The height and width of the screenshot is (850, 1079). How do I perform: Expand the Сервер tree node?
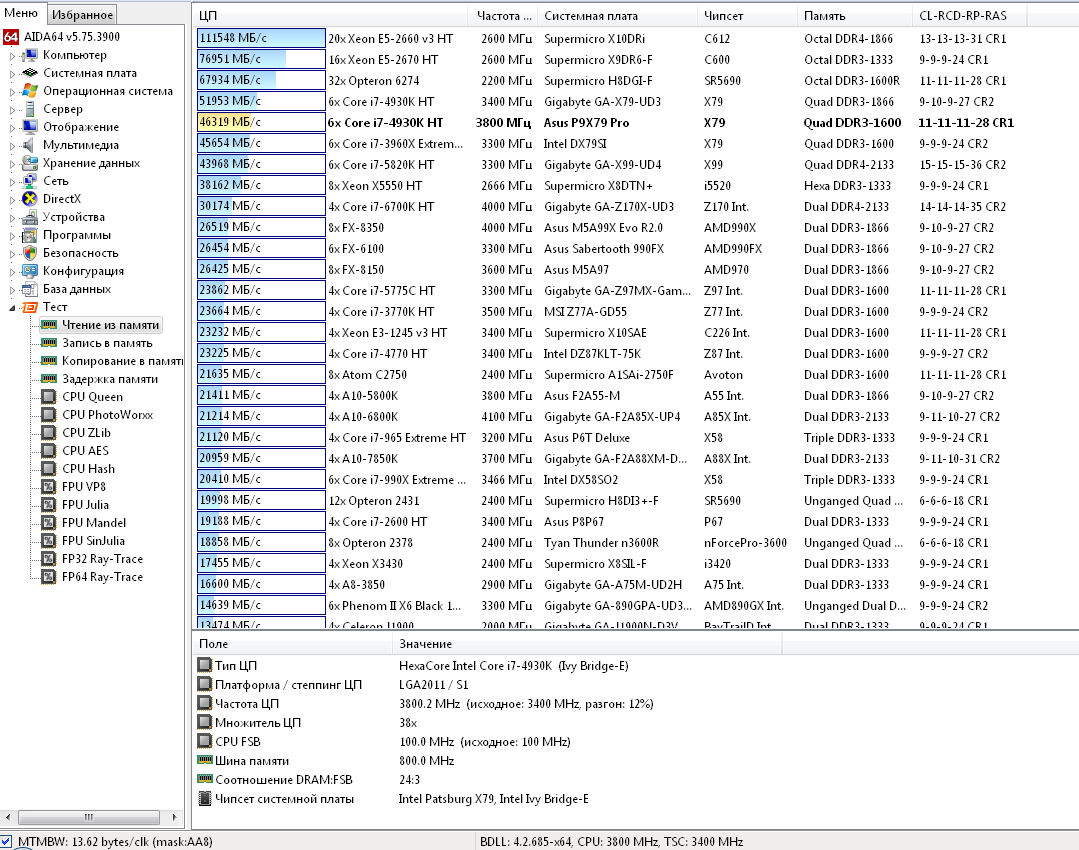pos(12,109)
